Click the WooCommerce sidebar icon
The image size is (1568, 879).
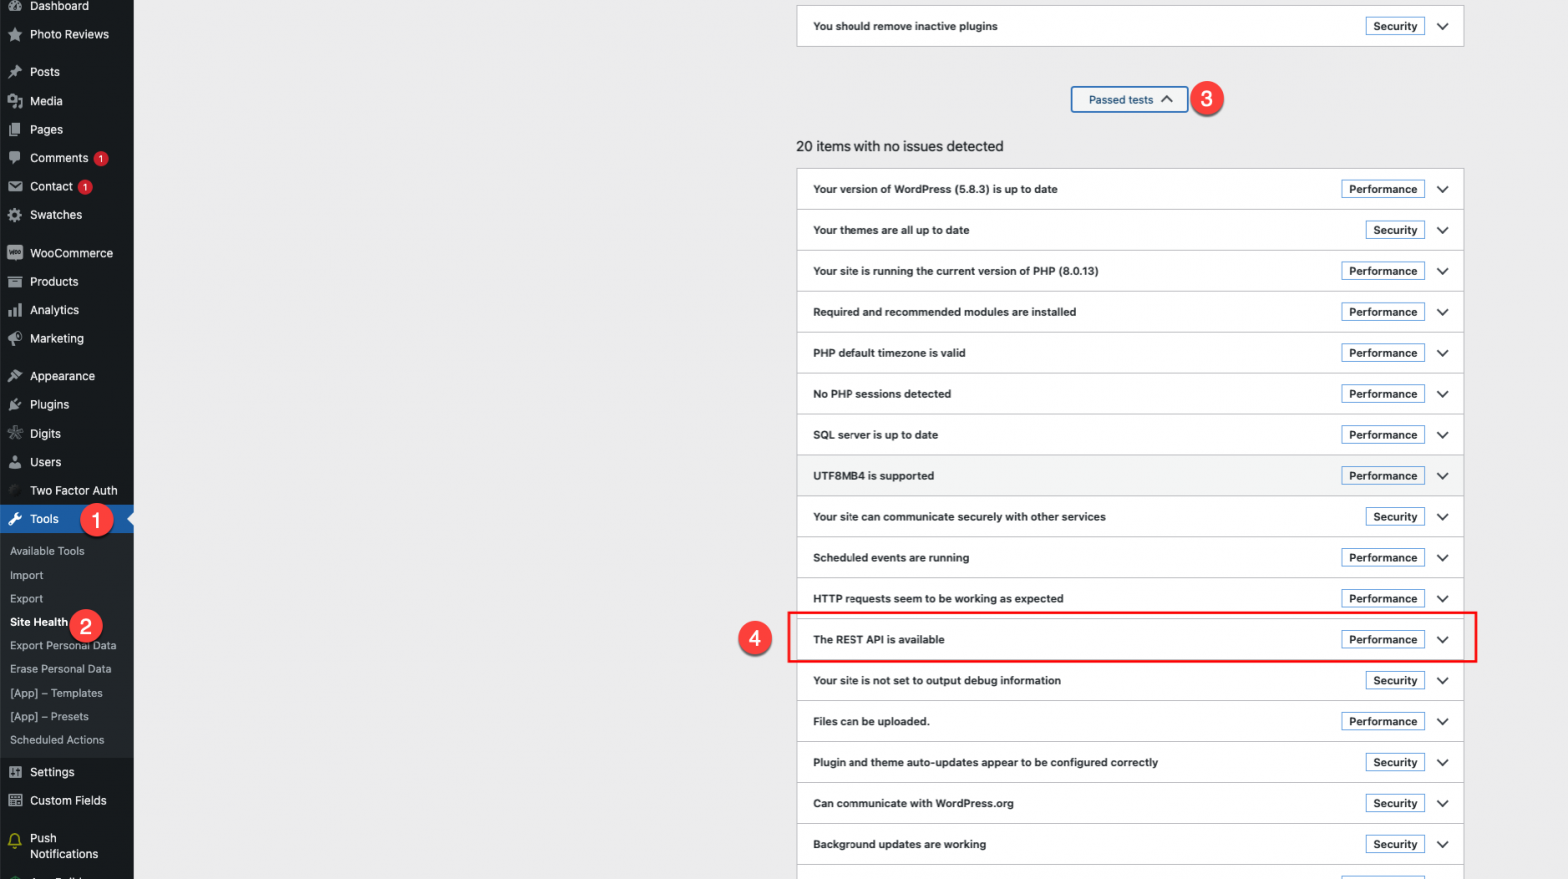click(x=14, y=252)
